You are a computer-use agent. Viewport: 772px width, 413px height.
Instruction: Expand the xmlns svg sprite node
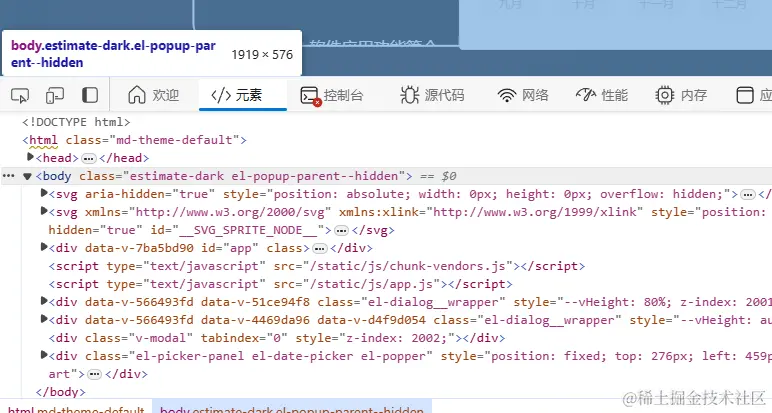[x=44, y=212]
